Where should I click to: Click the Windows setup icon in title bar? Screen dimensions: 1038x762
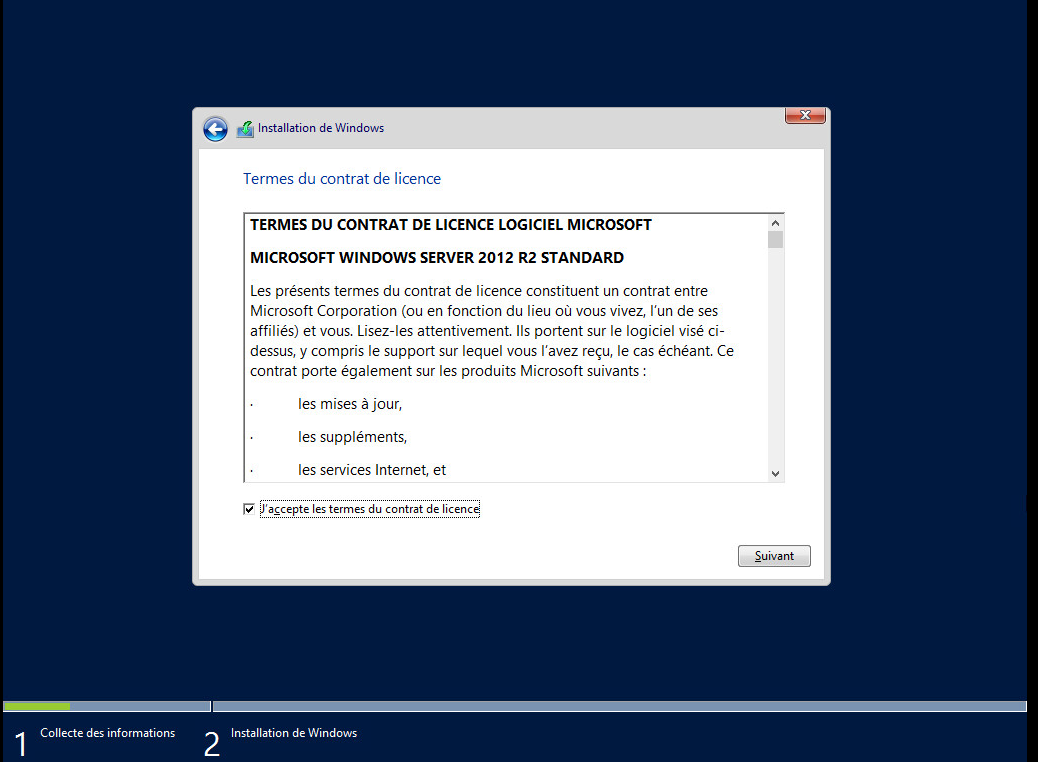point(245,128)
